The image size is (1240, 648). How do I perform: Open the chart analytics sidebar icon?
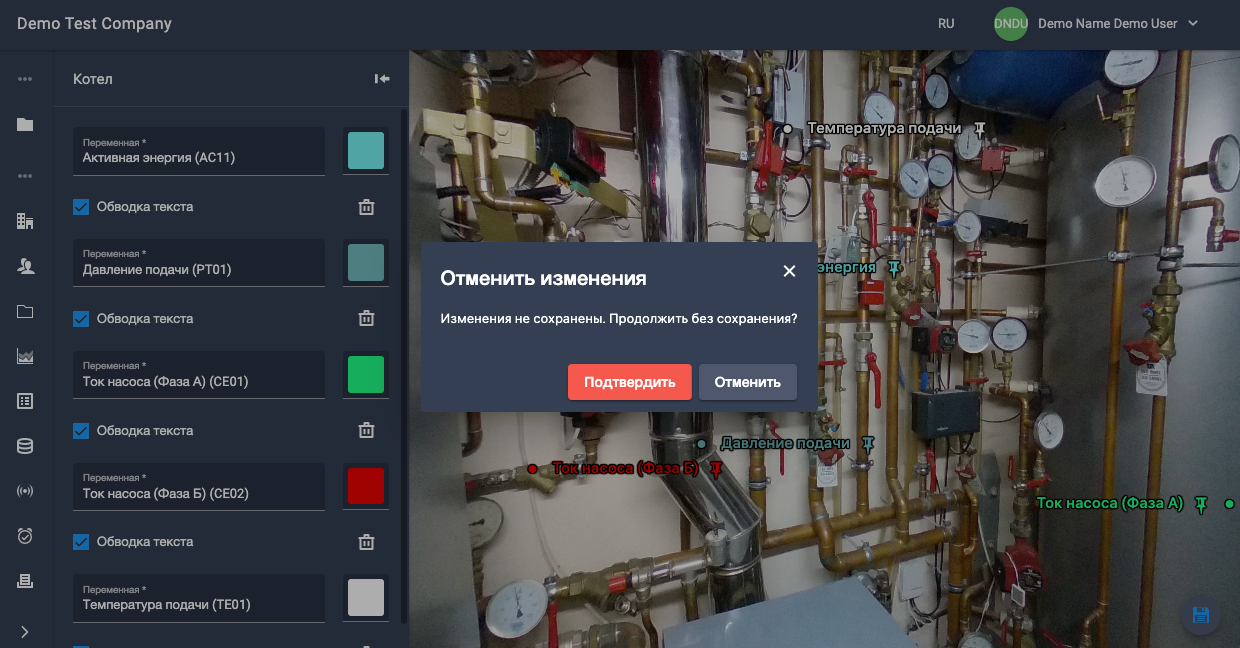(x=25, y=356)
